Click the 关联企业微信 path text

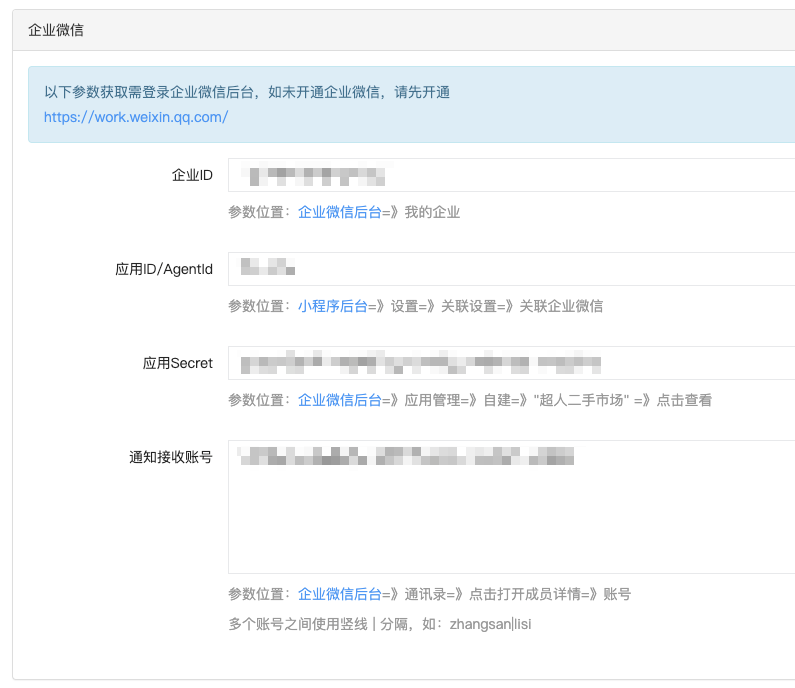561,306
